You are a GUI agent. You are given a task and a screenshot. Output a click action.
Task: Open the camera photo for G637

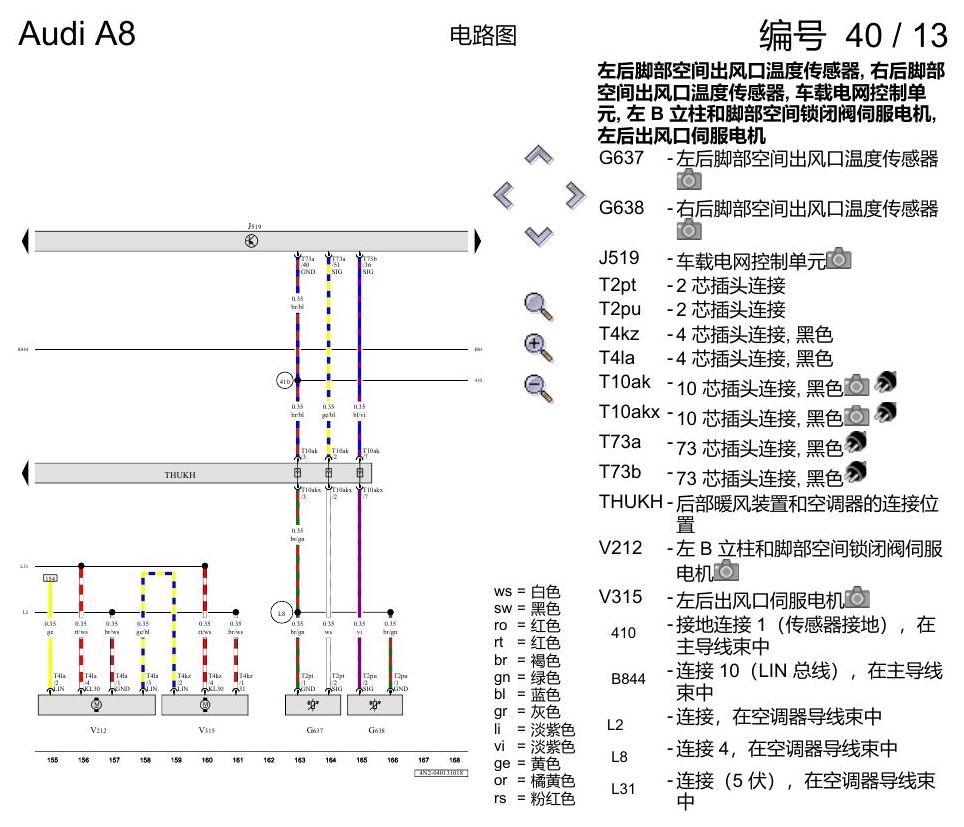tap(689, 180)
